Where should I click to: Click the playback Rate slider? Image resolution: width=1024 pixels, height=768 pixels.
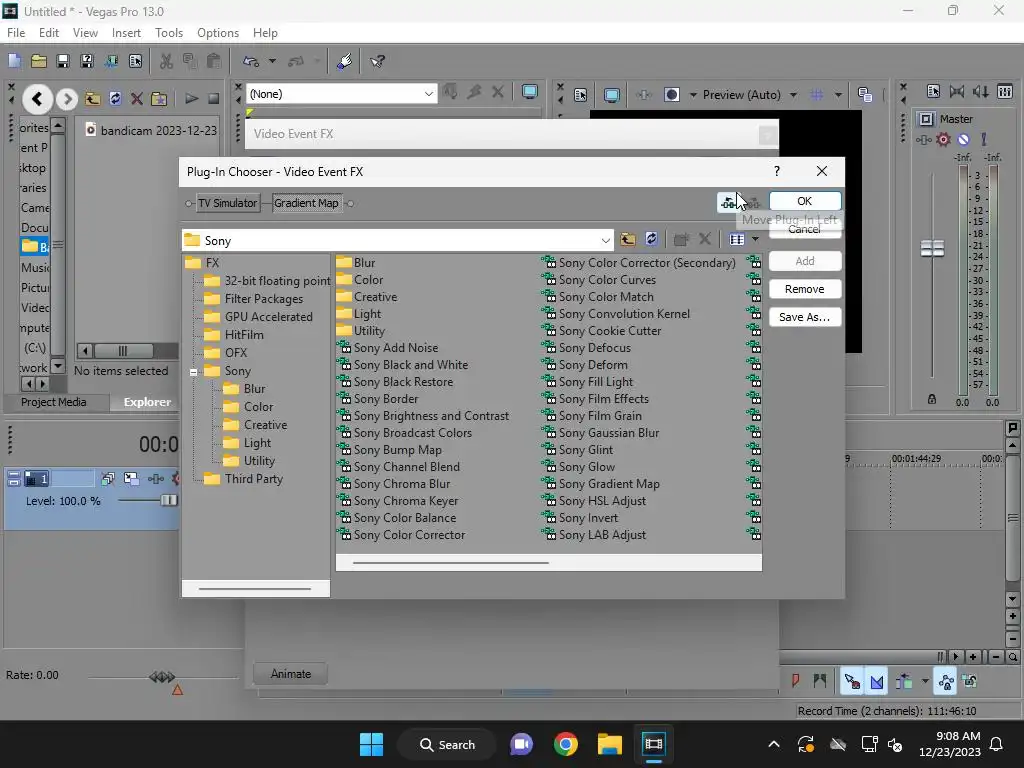(x=162, y=677)
